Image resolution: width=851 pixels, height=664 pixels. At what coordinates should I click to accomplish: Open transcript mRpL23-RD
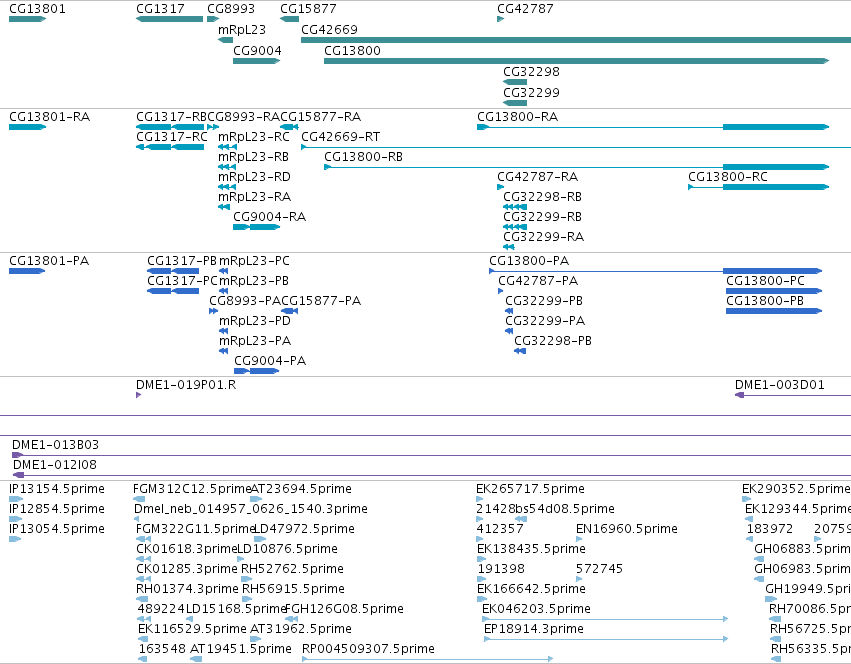[x=255, y=177]
